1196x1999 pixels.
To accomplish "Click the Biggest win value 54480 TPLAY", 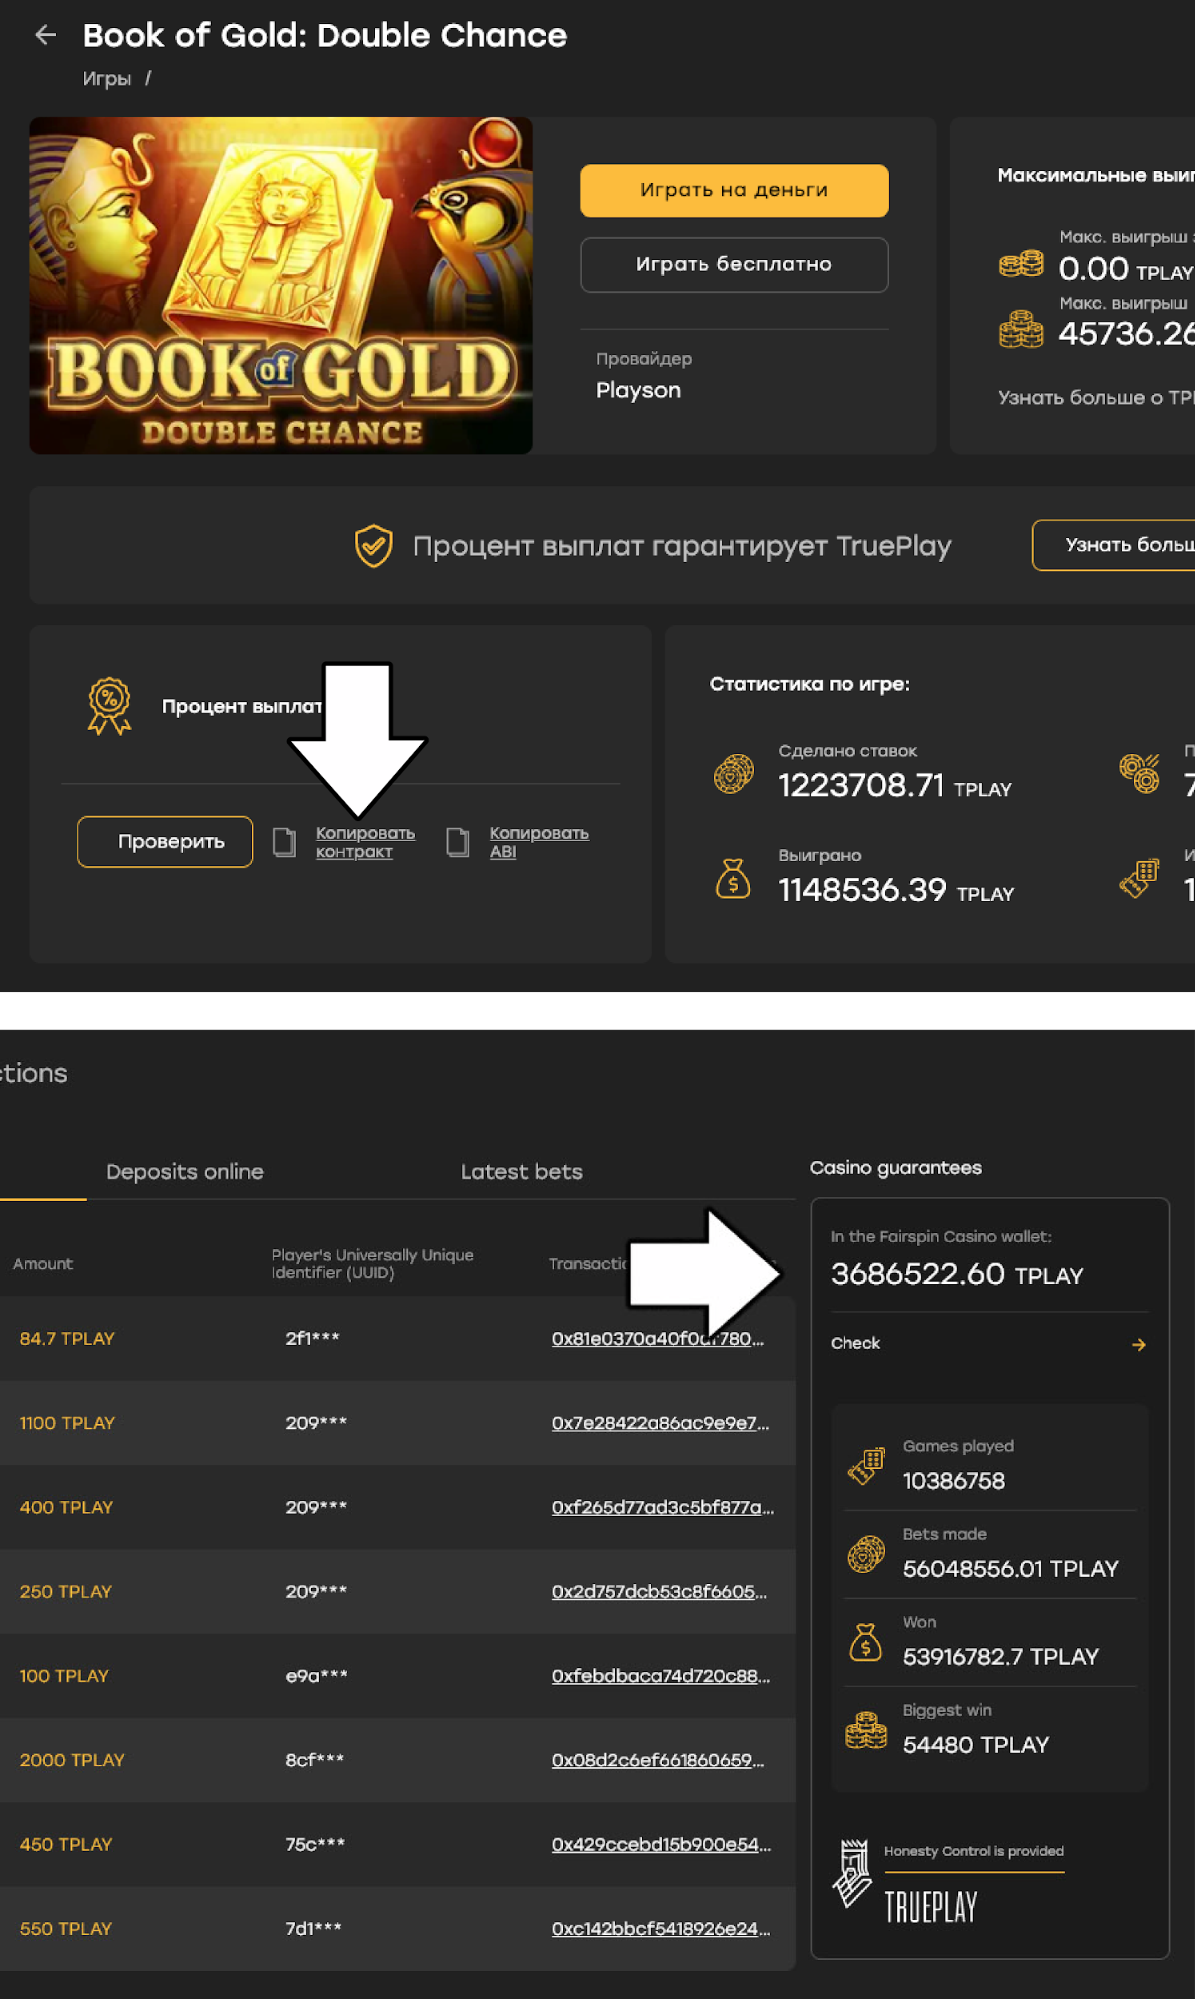I will click(976, 1745).
